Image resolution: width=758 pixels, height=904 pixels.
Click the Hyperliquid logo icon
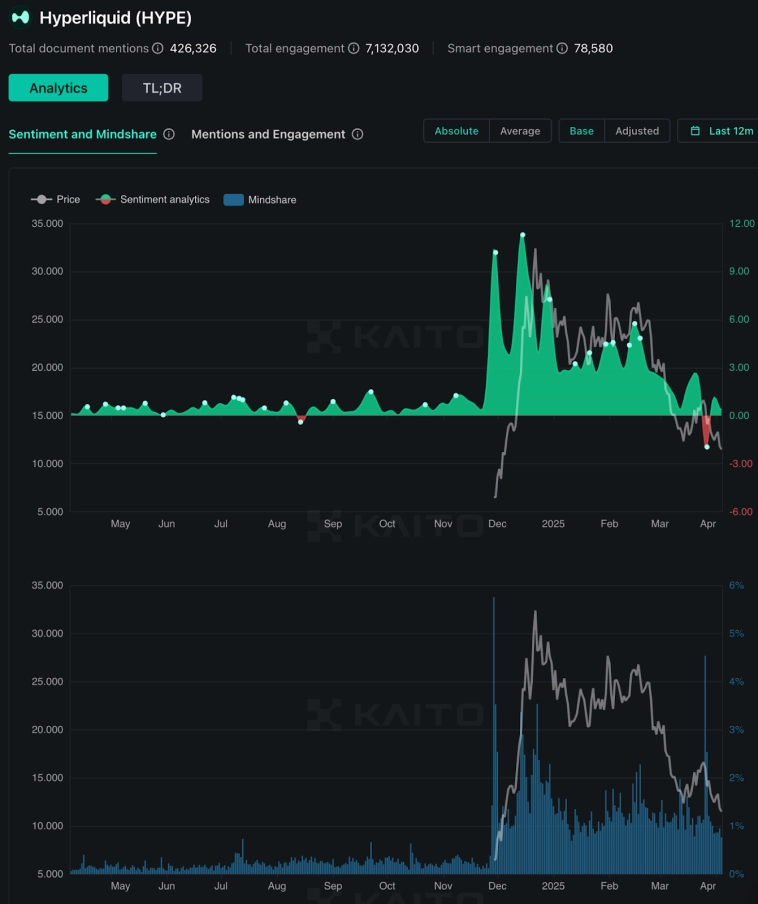point(21,18)
